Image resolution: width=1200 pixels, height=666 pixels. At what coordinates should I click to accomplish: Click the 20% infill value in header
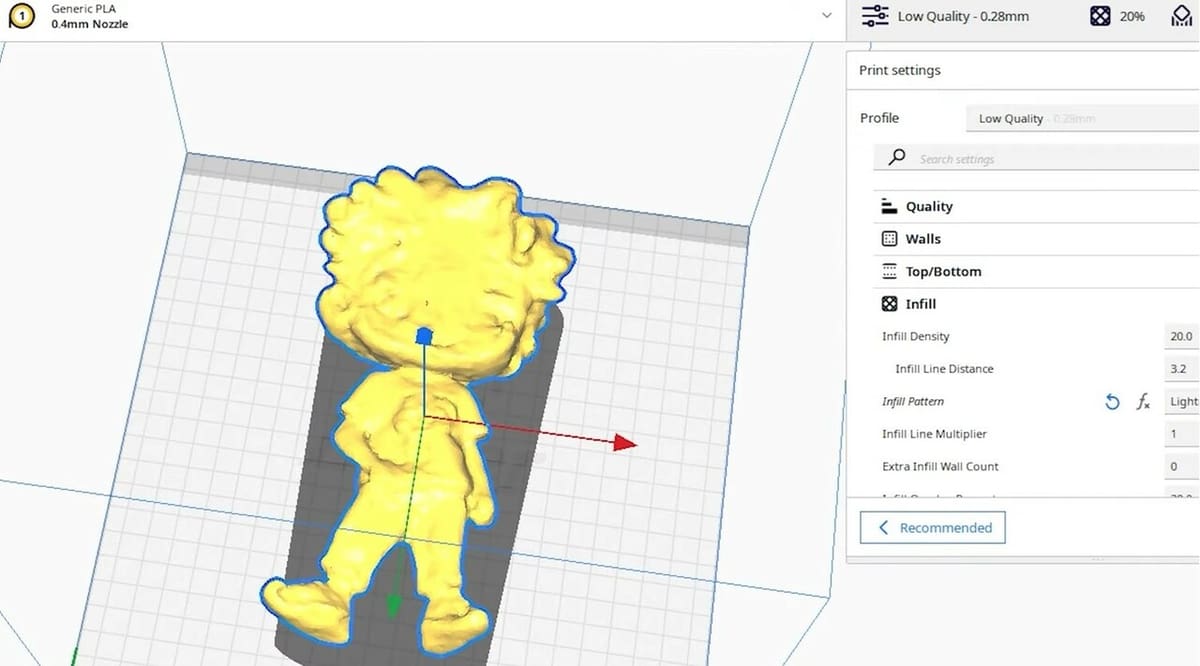(1132, 17)
